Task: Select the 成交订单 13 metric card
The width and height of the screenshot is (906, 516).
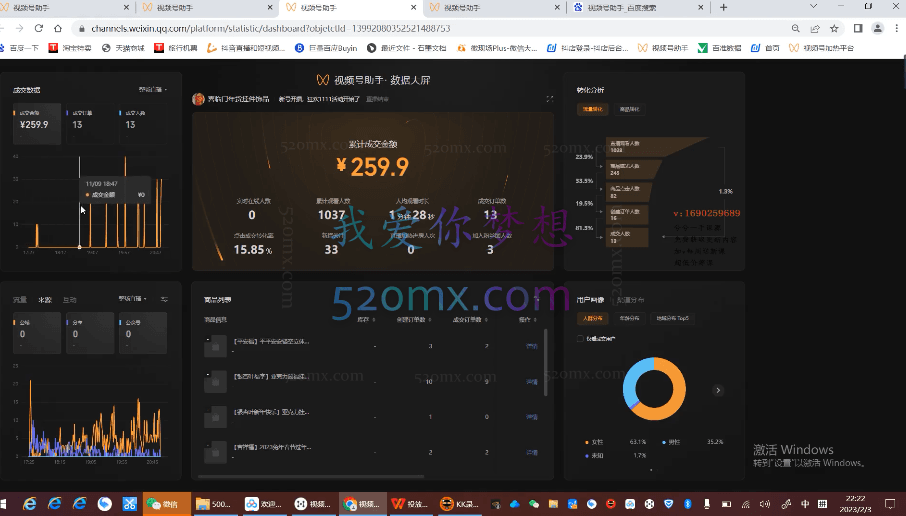Action: [90, 123]
